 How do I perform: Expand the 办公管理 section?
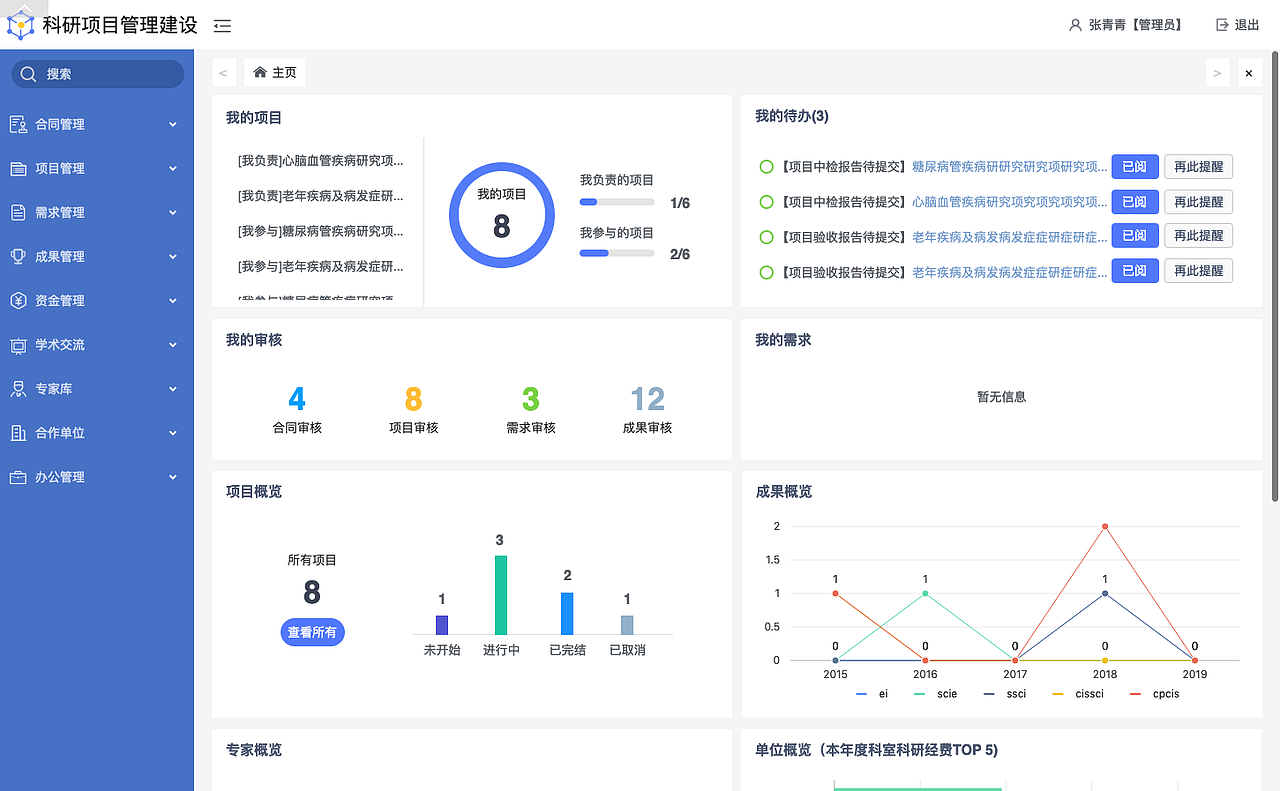tap(172, 477)
